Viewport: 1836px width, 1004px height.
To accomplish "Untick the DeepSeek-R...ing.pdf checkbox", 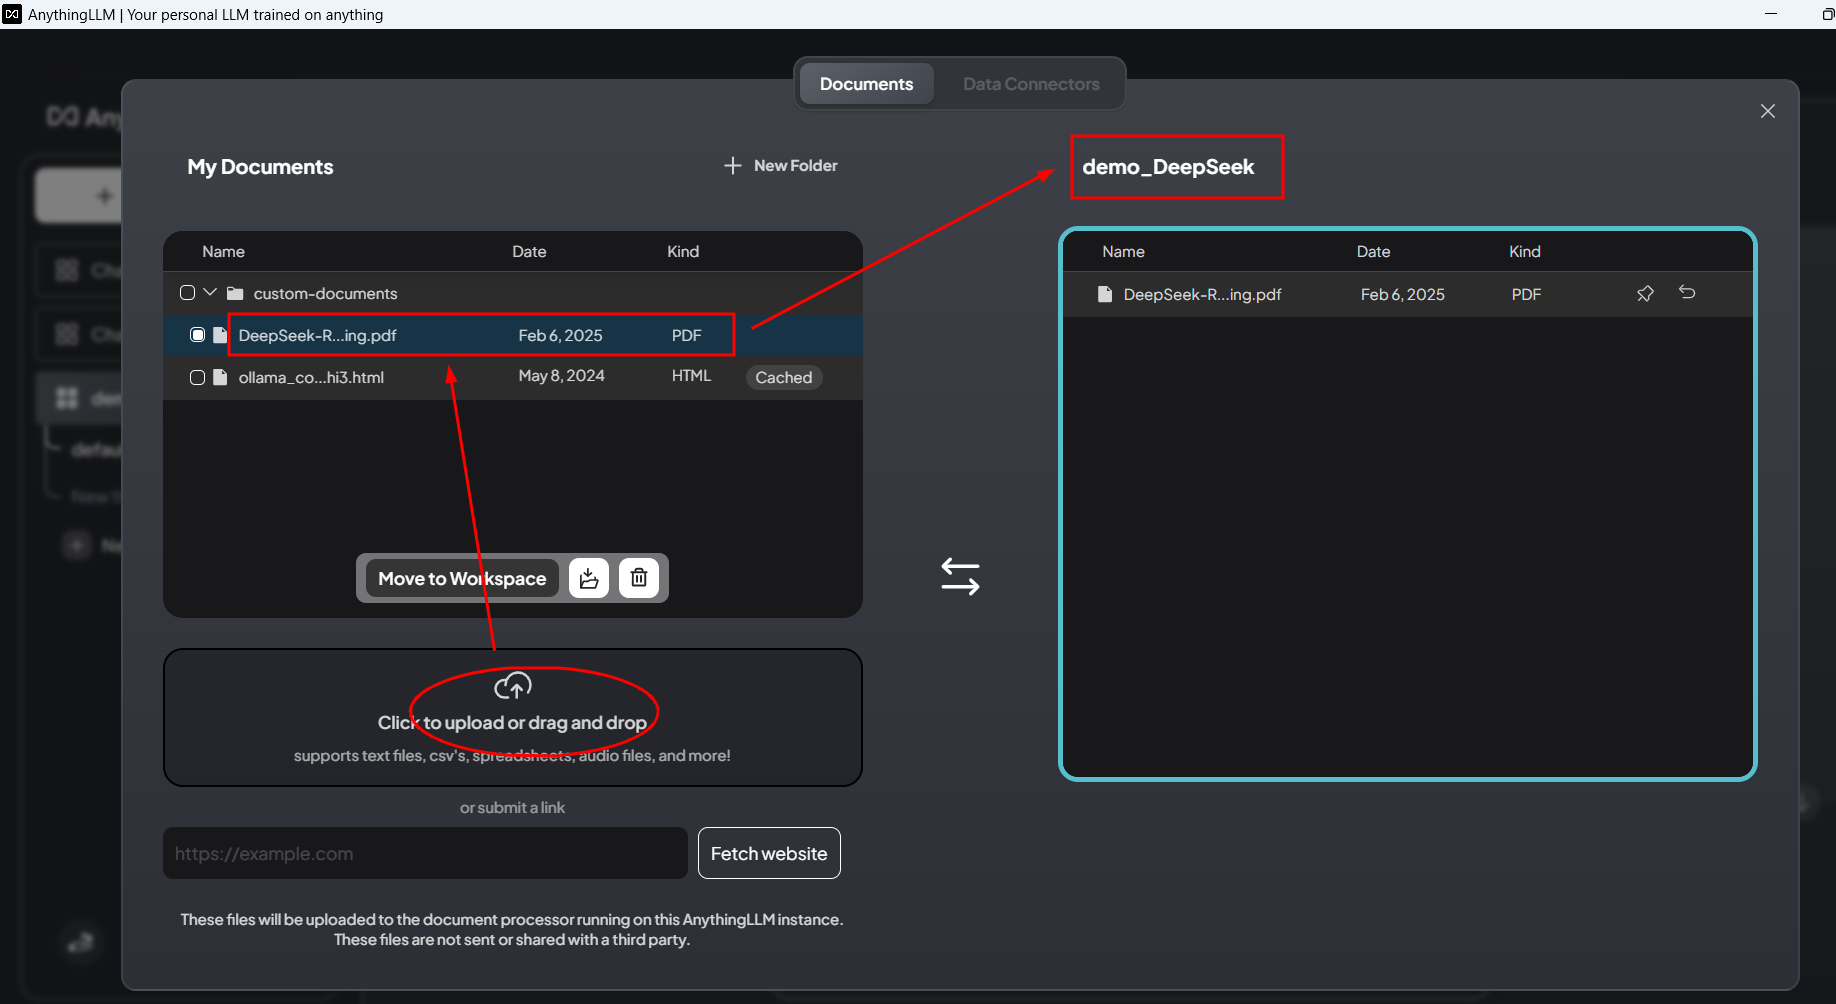I will pos(197,335).
